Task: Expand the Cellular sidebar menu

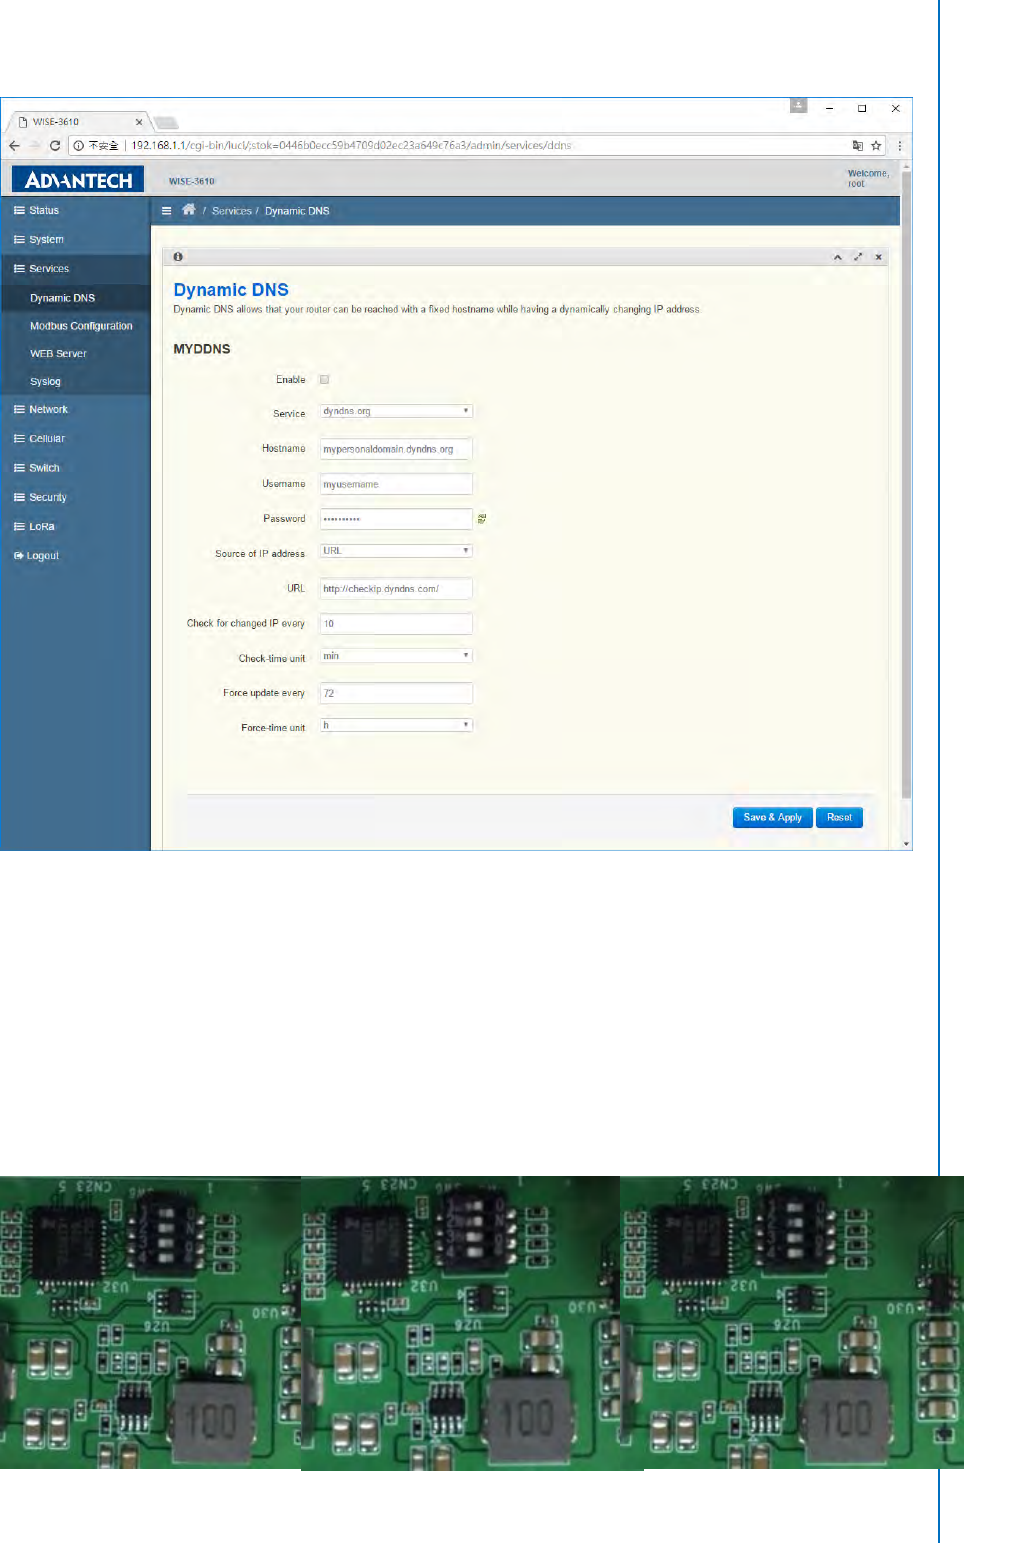Action: (x=75, y=439)
